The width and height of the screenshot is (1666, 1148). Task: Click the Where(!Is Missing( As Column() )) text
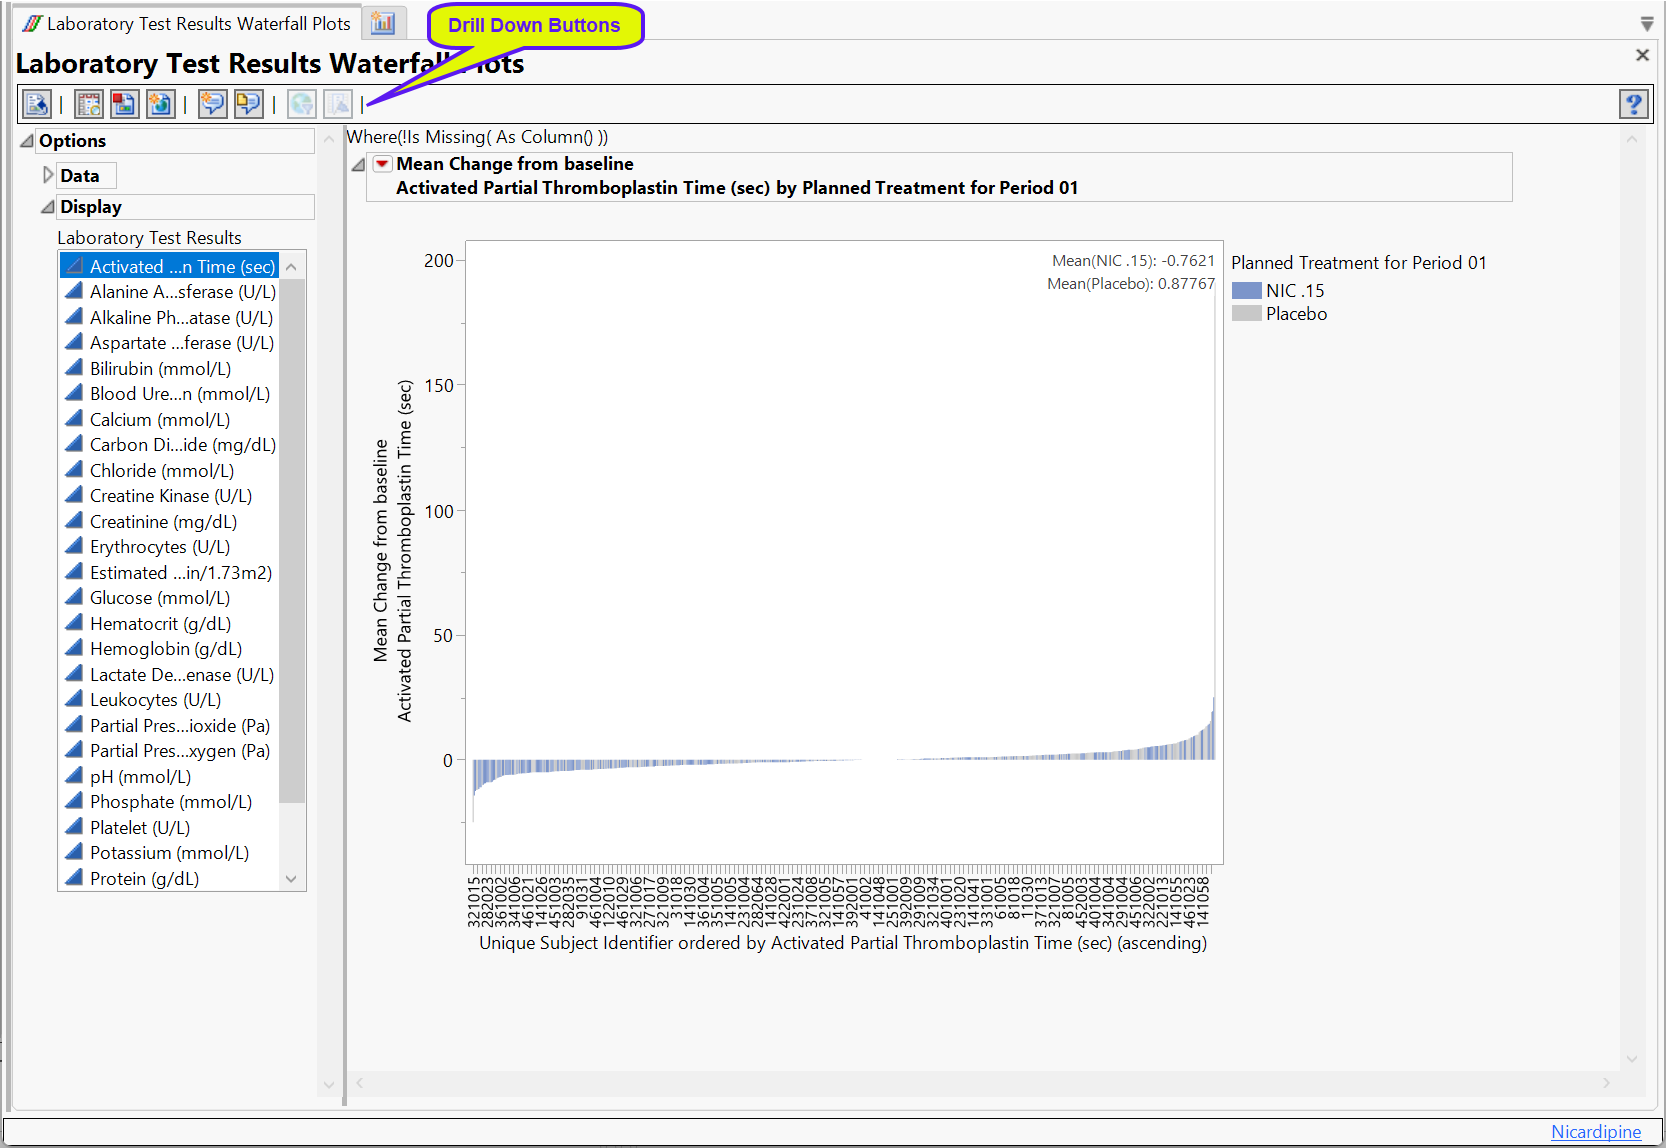coord(477,137)
